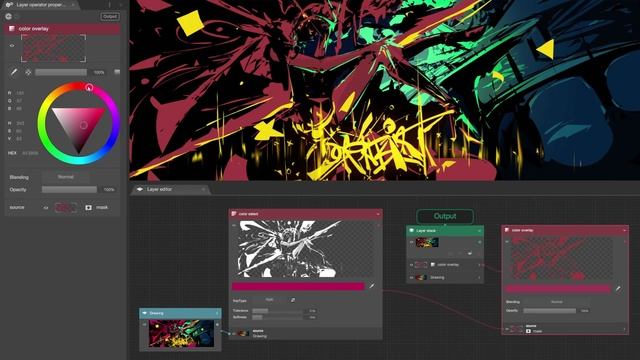Click the mask icon in color overlay node
The image size is (640, 360).
pos(528,331)
